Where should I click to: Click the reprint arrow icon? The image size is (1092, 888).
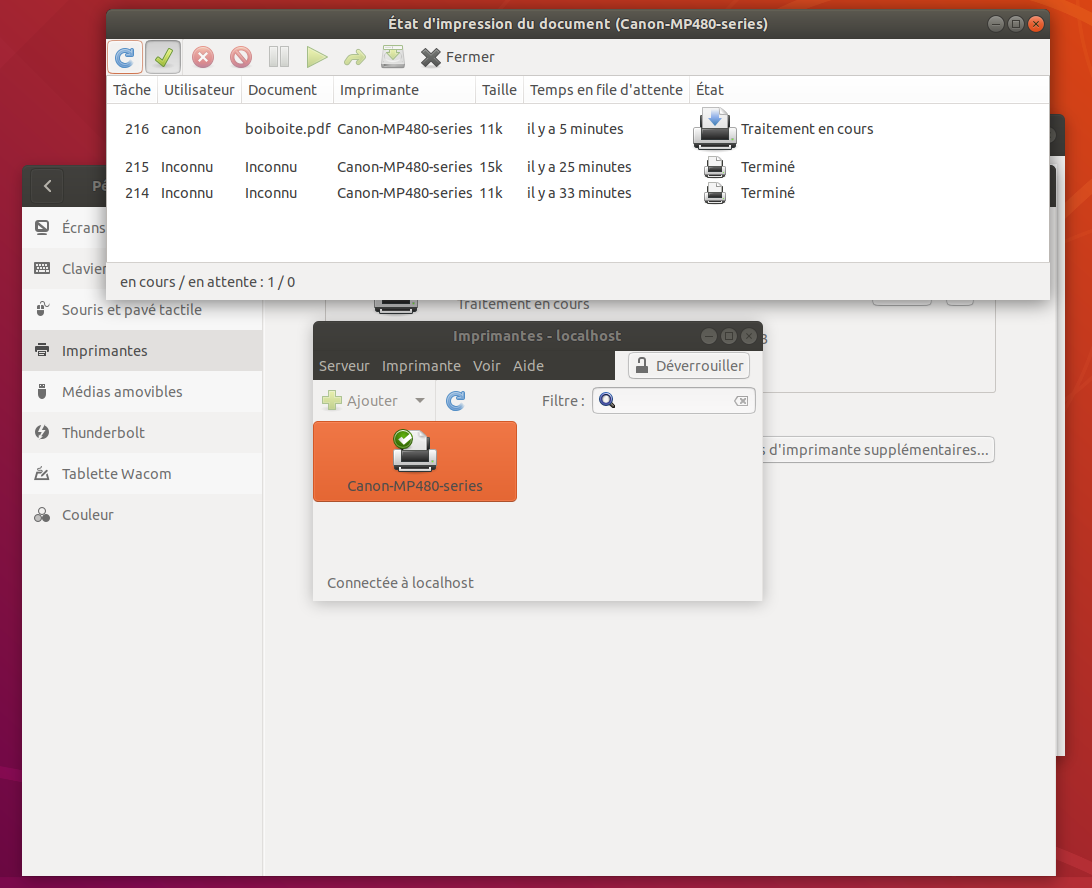pyautogui.click(x=355, y=57)
